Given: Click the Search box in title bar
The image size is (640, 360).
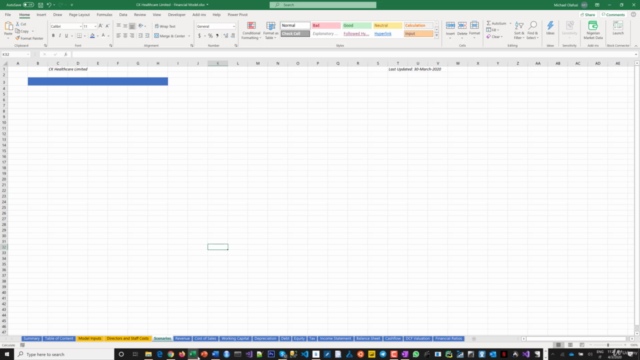Looking at the screenshot, I should (x=323, y=5).
